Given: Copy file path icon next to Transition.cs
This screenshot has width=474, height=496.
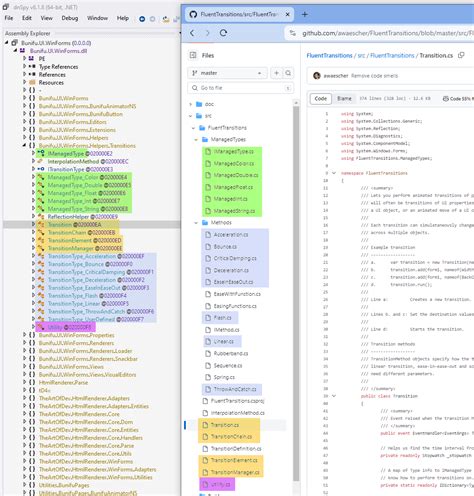Looking at the screenshot, I should point(461,55).
